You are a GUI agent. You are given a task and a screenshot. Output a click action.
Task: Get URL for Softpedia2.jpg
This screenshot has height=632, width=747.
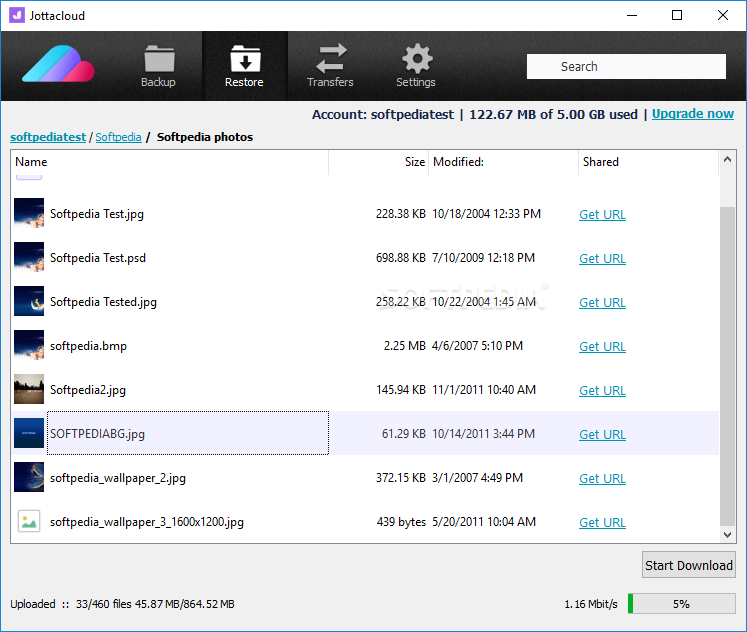602,391
